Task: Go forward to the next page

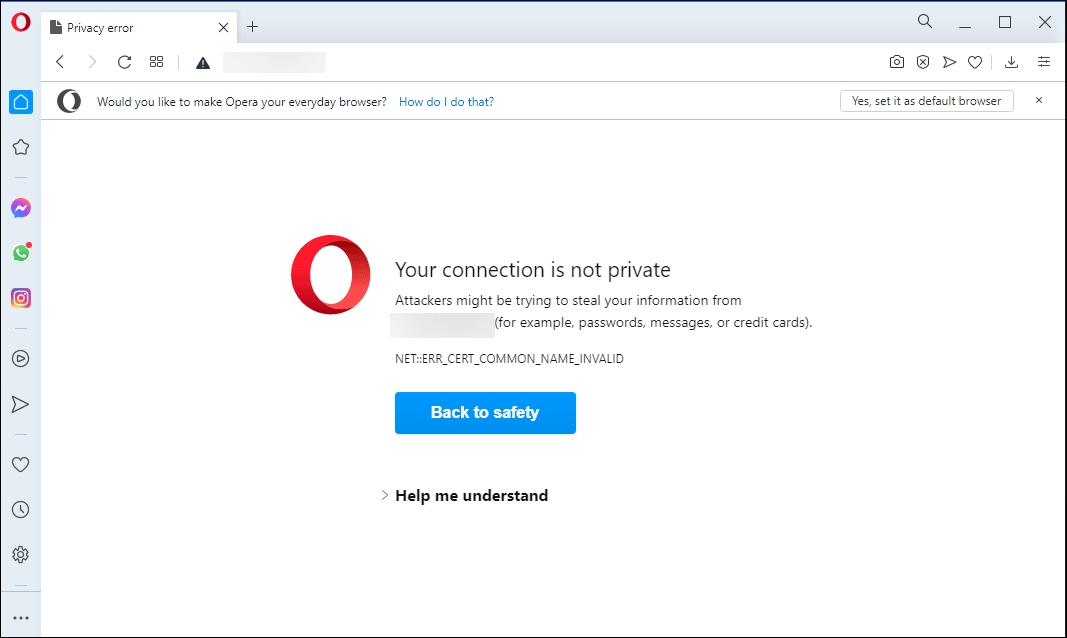Action: (x=92, y=62)
